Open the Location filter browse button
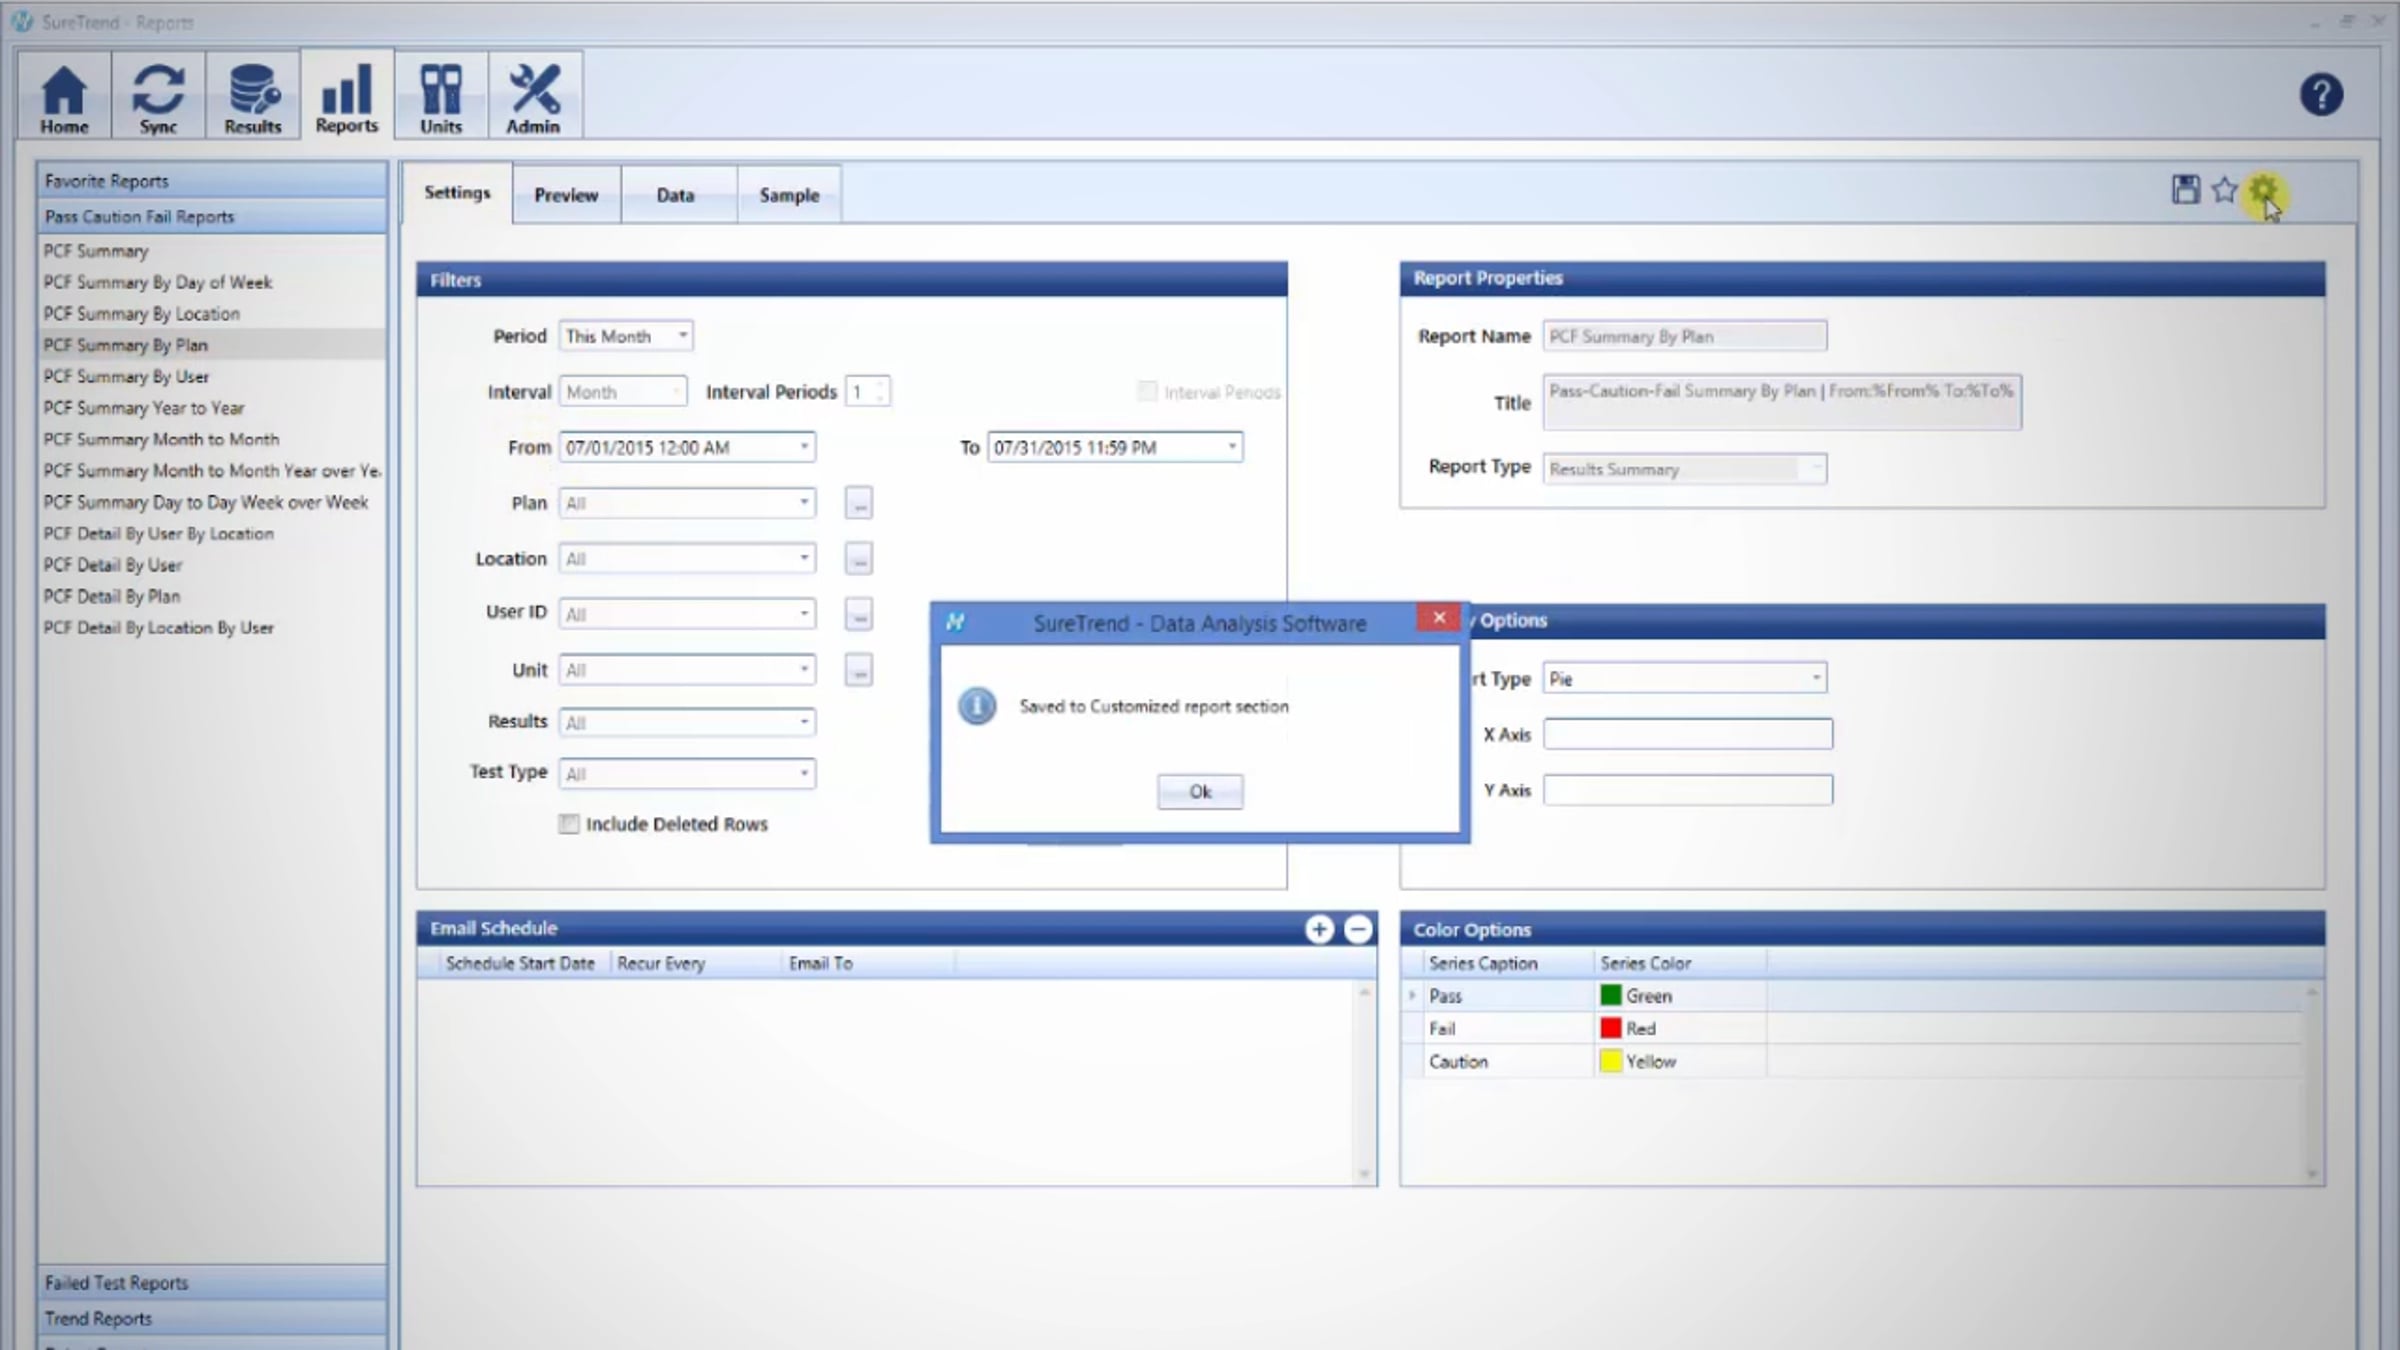The height and width of the screenshot is (1350, 2400). point(858,558)
